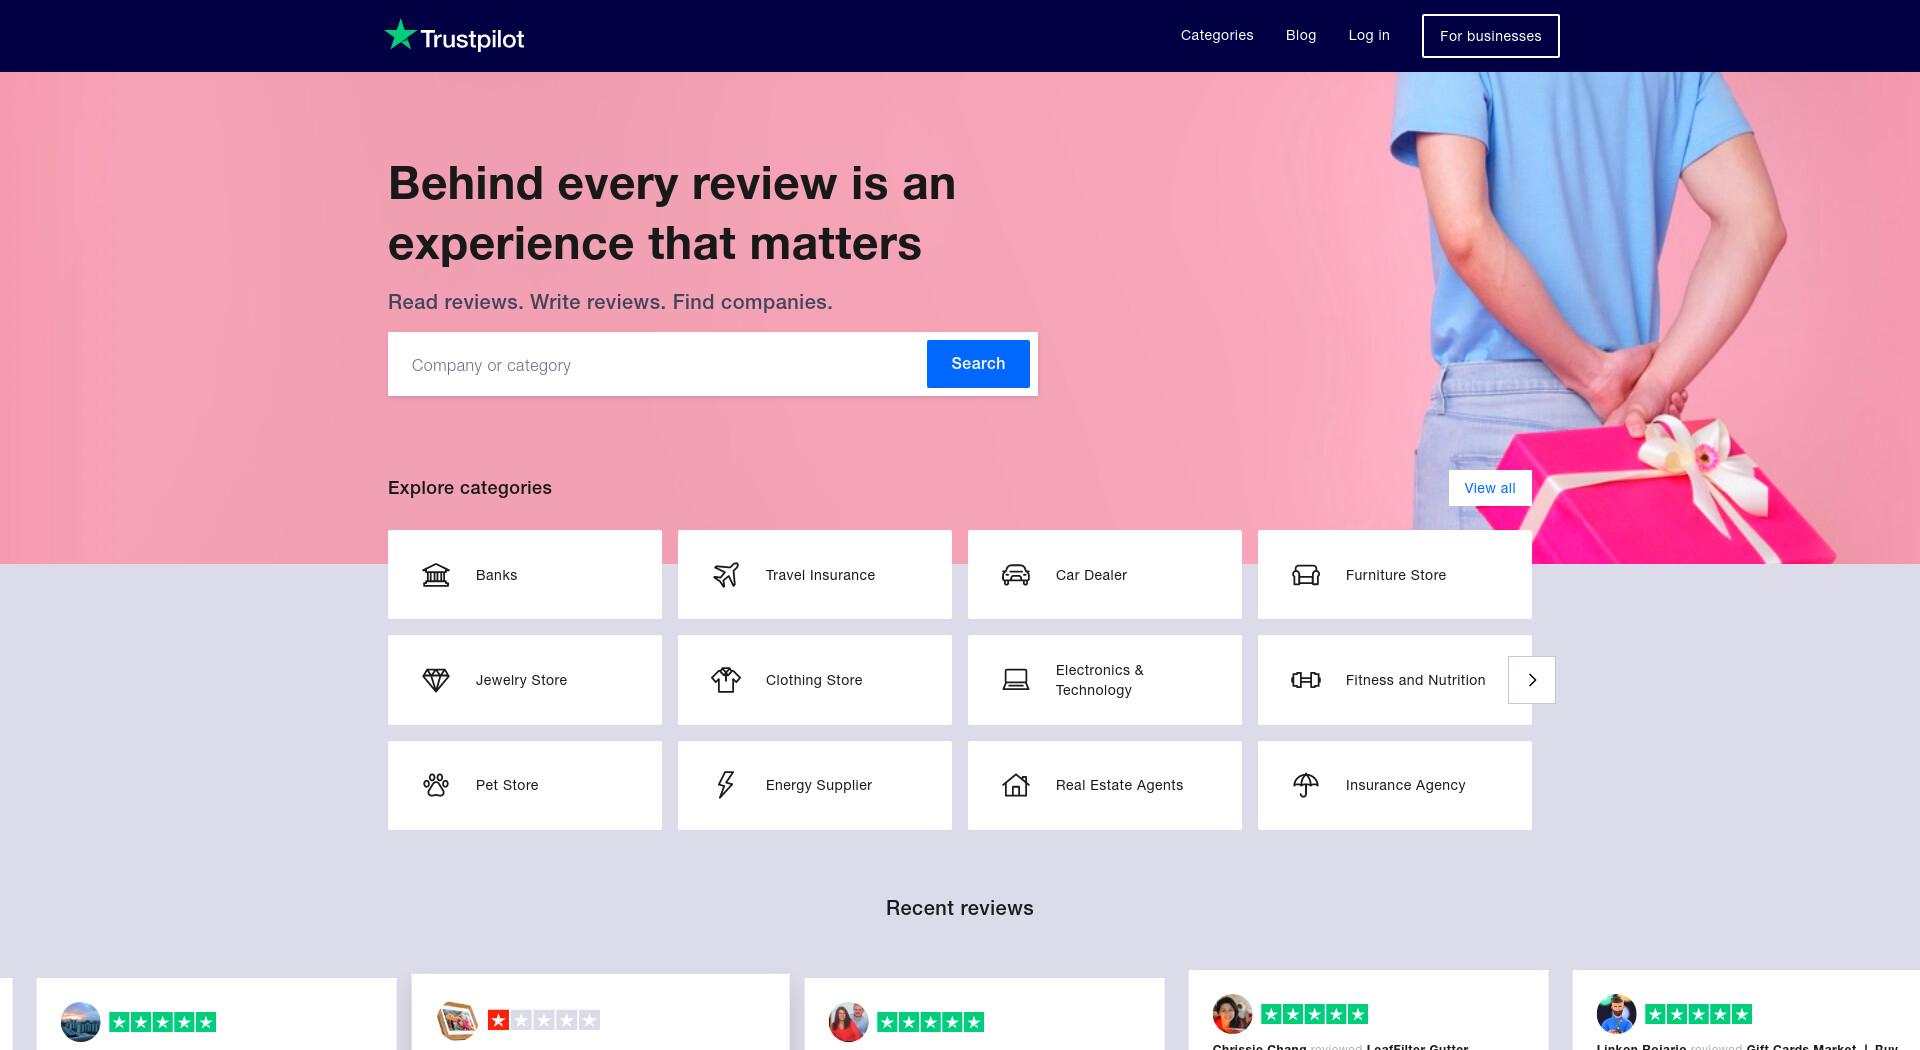Focus the Company or category search field

point(658,365)
